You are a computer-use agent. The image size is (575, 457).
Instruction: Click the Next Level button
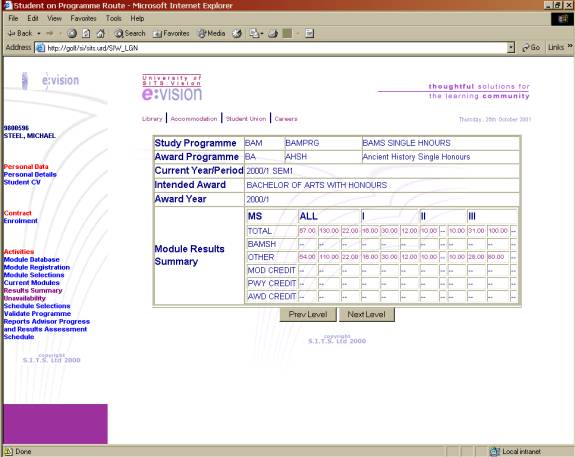click(367, 315)
